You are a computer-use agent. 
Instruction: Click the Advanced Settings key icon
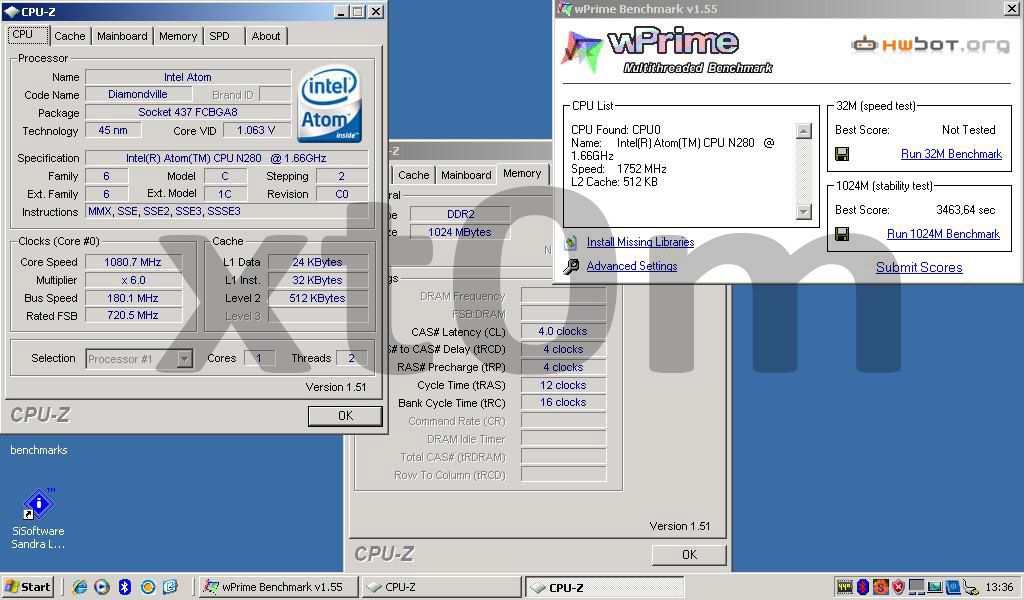pyautogui.click(x=571, y=266)
